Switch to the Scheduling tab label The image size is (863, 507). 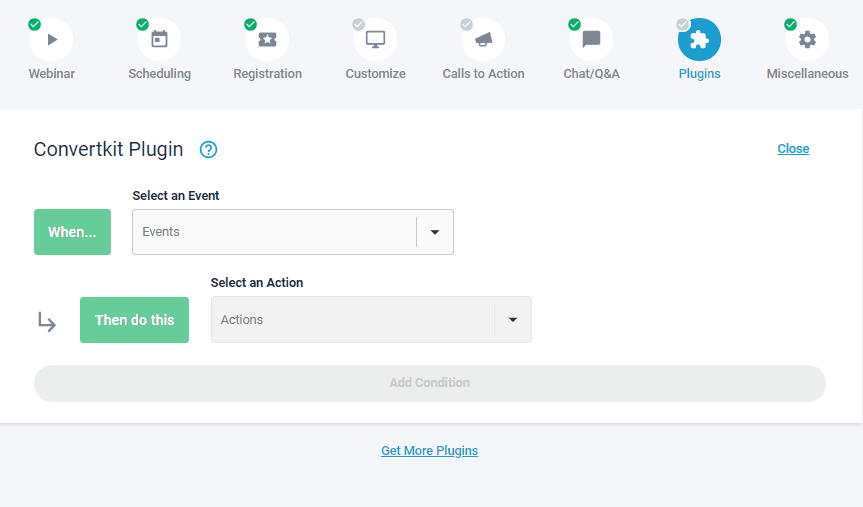pyautogui.click(x=160, y=74)
